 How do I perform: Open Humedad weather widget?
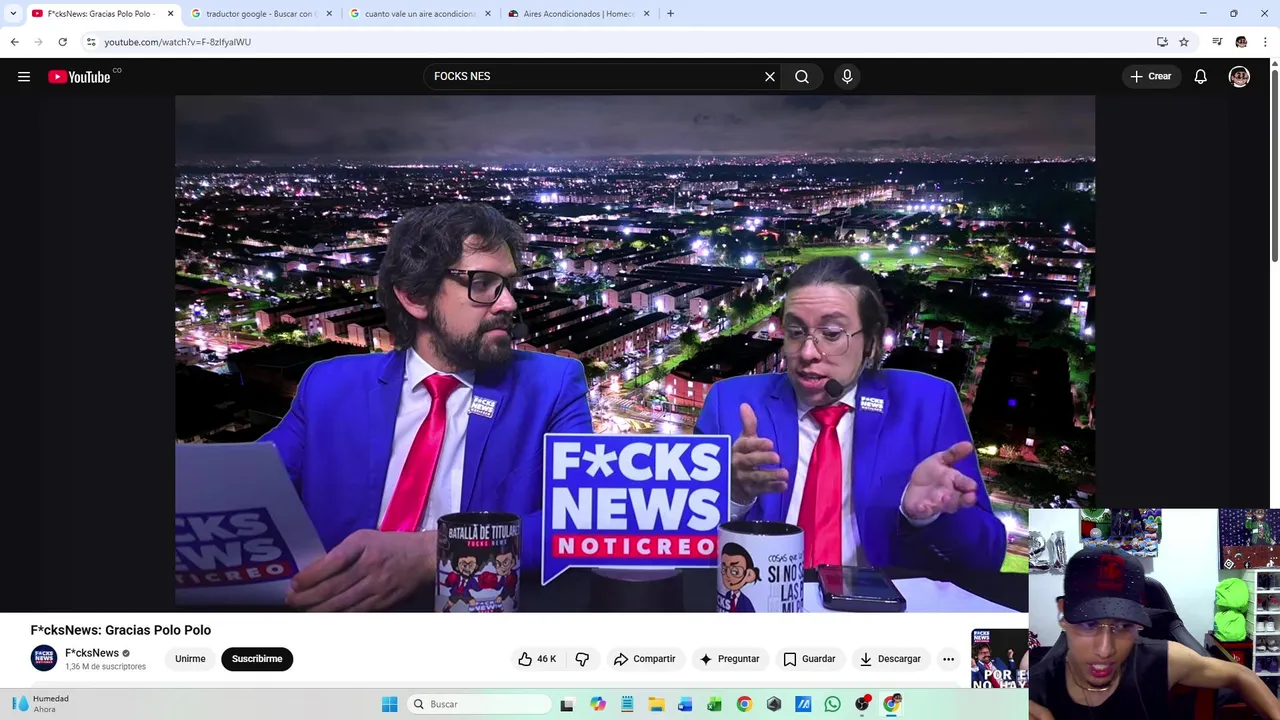pyautogui.click(x=42, y=704)
